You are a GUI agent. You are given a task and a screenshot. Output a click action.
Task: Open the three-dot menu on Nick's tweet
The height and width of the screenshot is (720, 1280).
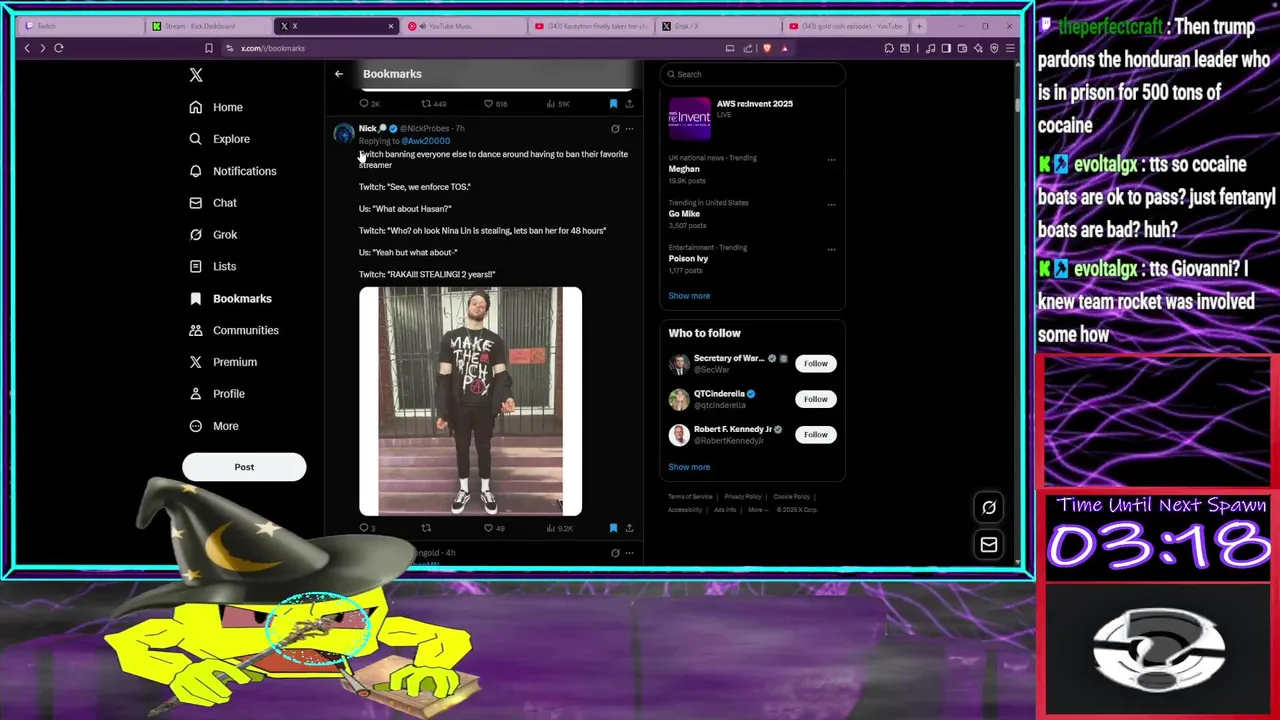(629, 129)
